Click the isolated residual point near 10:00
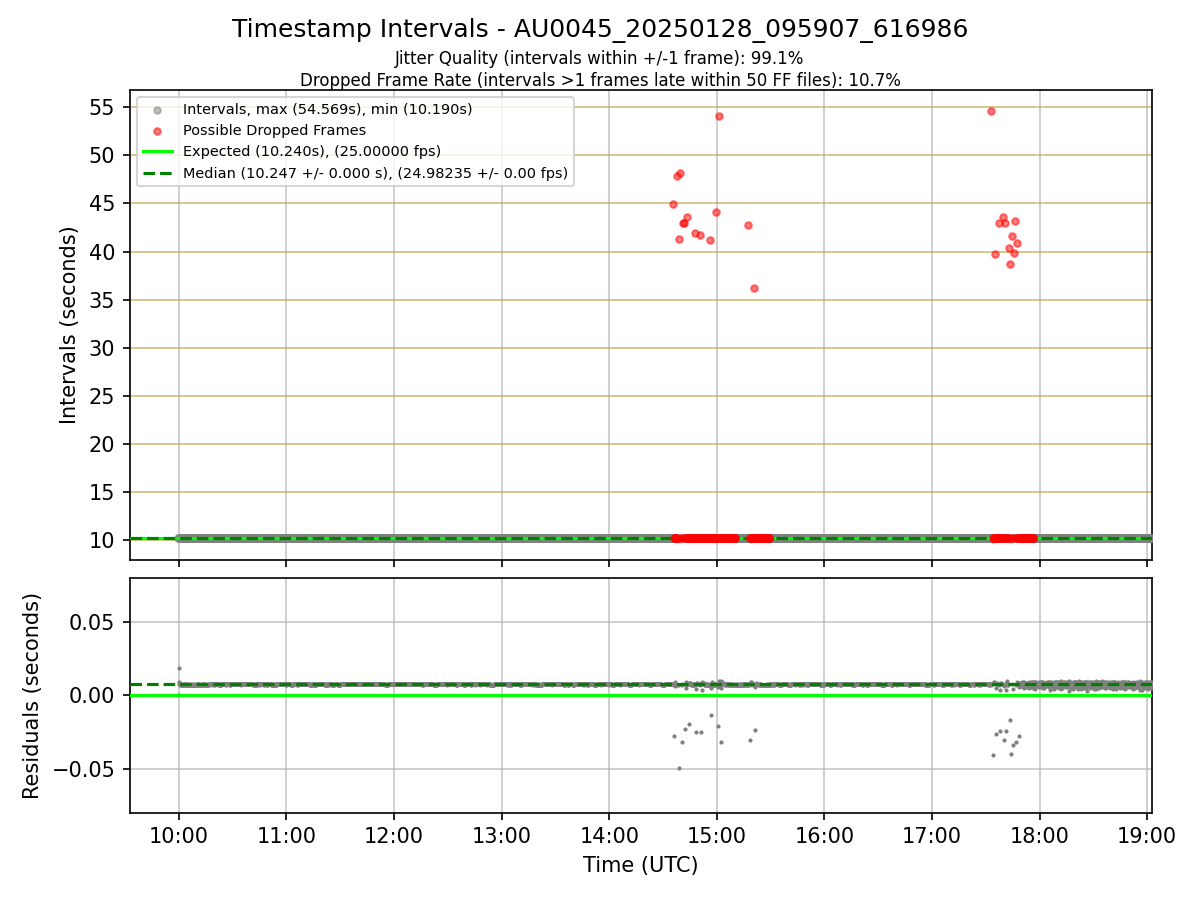 pos(179,668)
